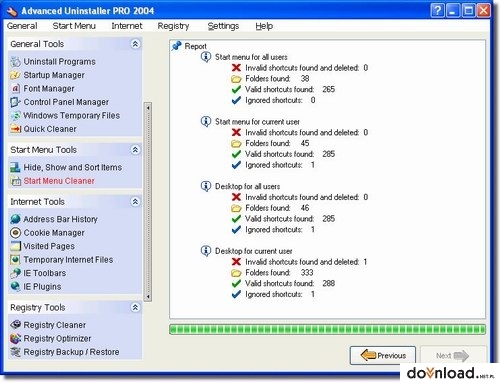
Task: Open Windows Temporary Files tool
Action: coord(72,115)
